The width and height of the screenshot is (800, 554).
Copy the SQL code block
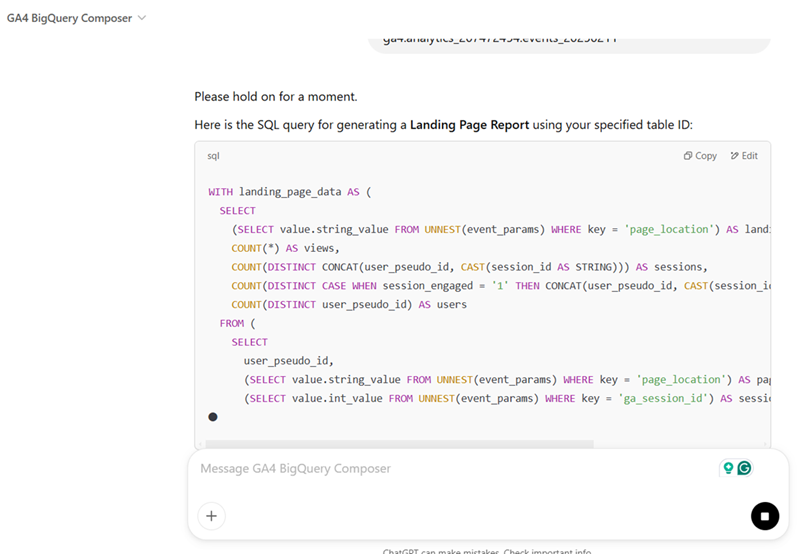700,156
